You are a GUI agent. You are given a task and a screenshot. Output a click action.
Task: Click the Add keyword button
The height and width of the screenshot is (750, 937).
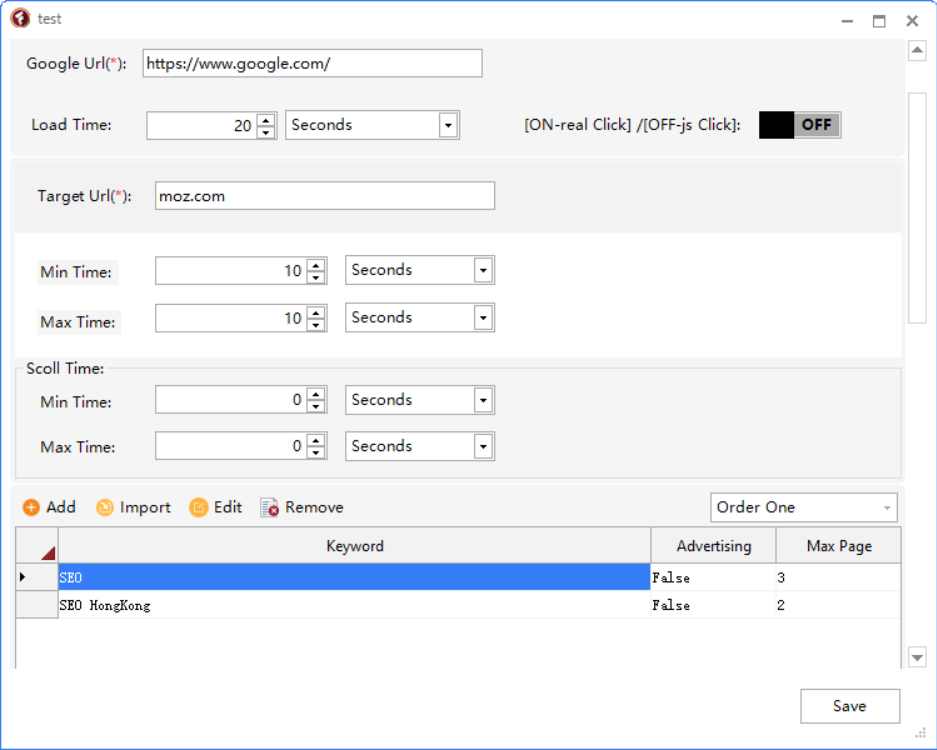pos(49,507)
